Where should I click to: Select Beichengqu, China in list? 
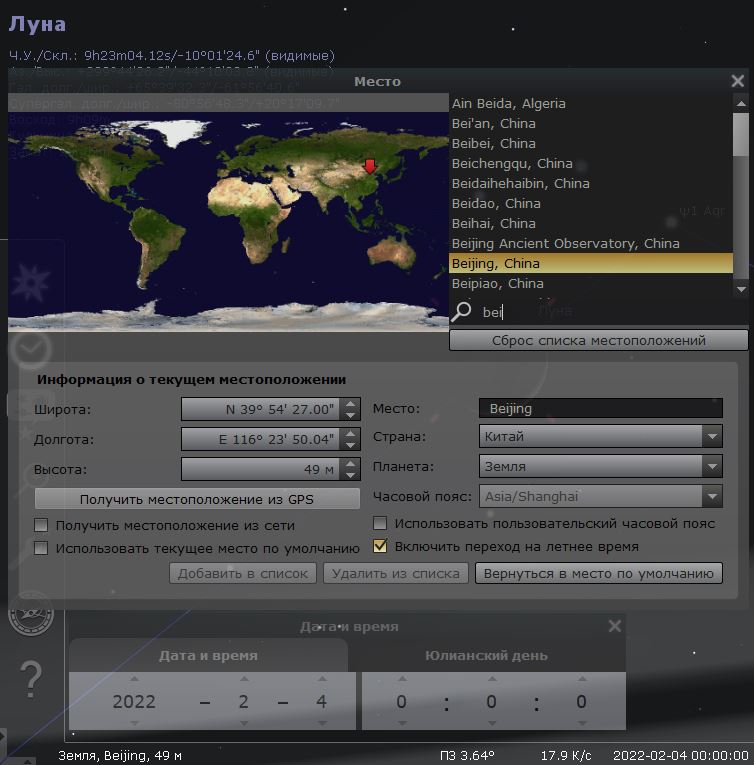pyautogui.click(x=591, y=163)
